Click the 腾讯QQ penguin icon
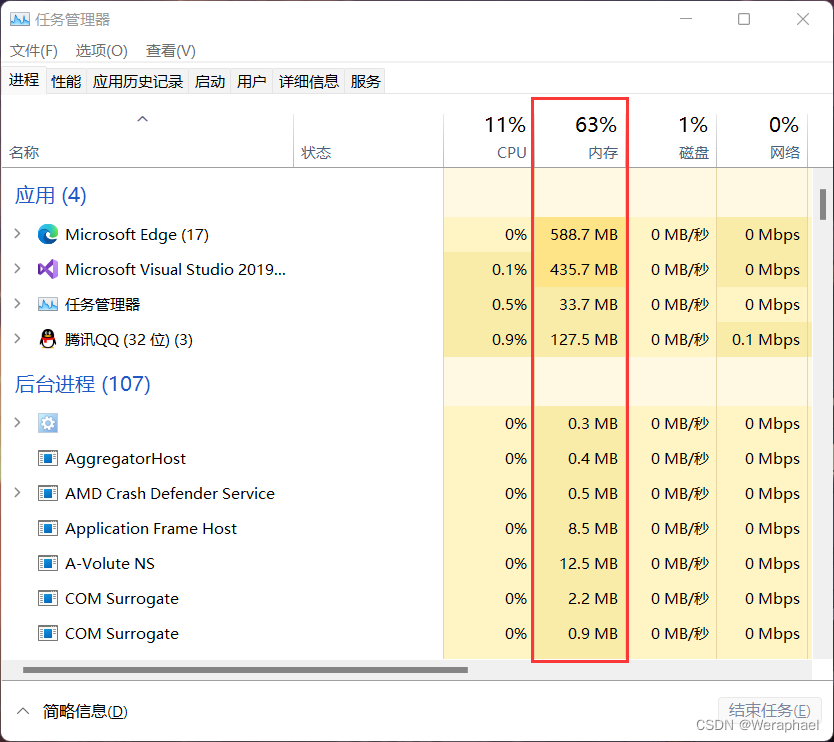Screen dimensions: 834x742 [48, 339]
